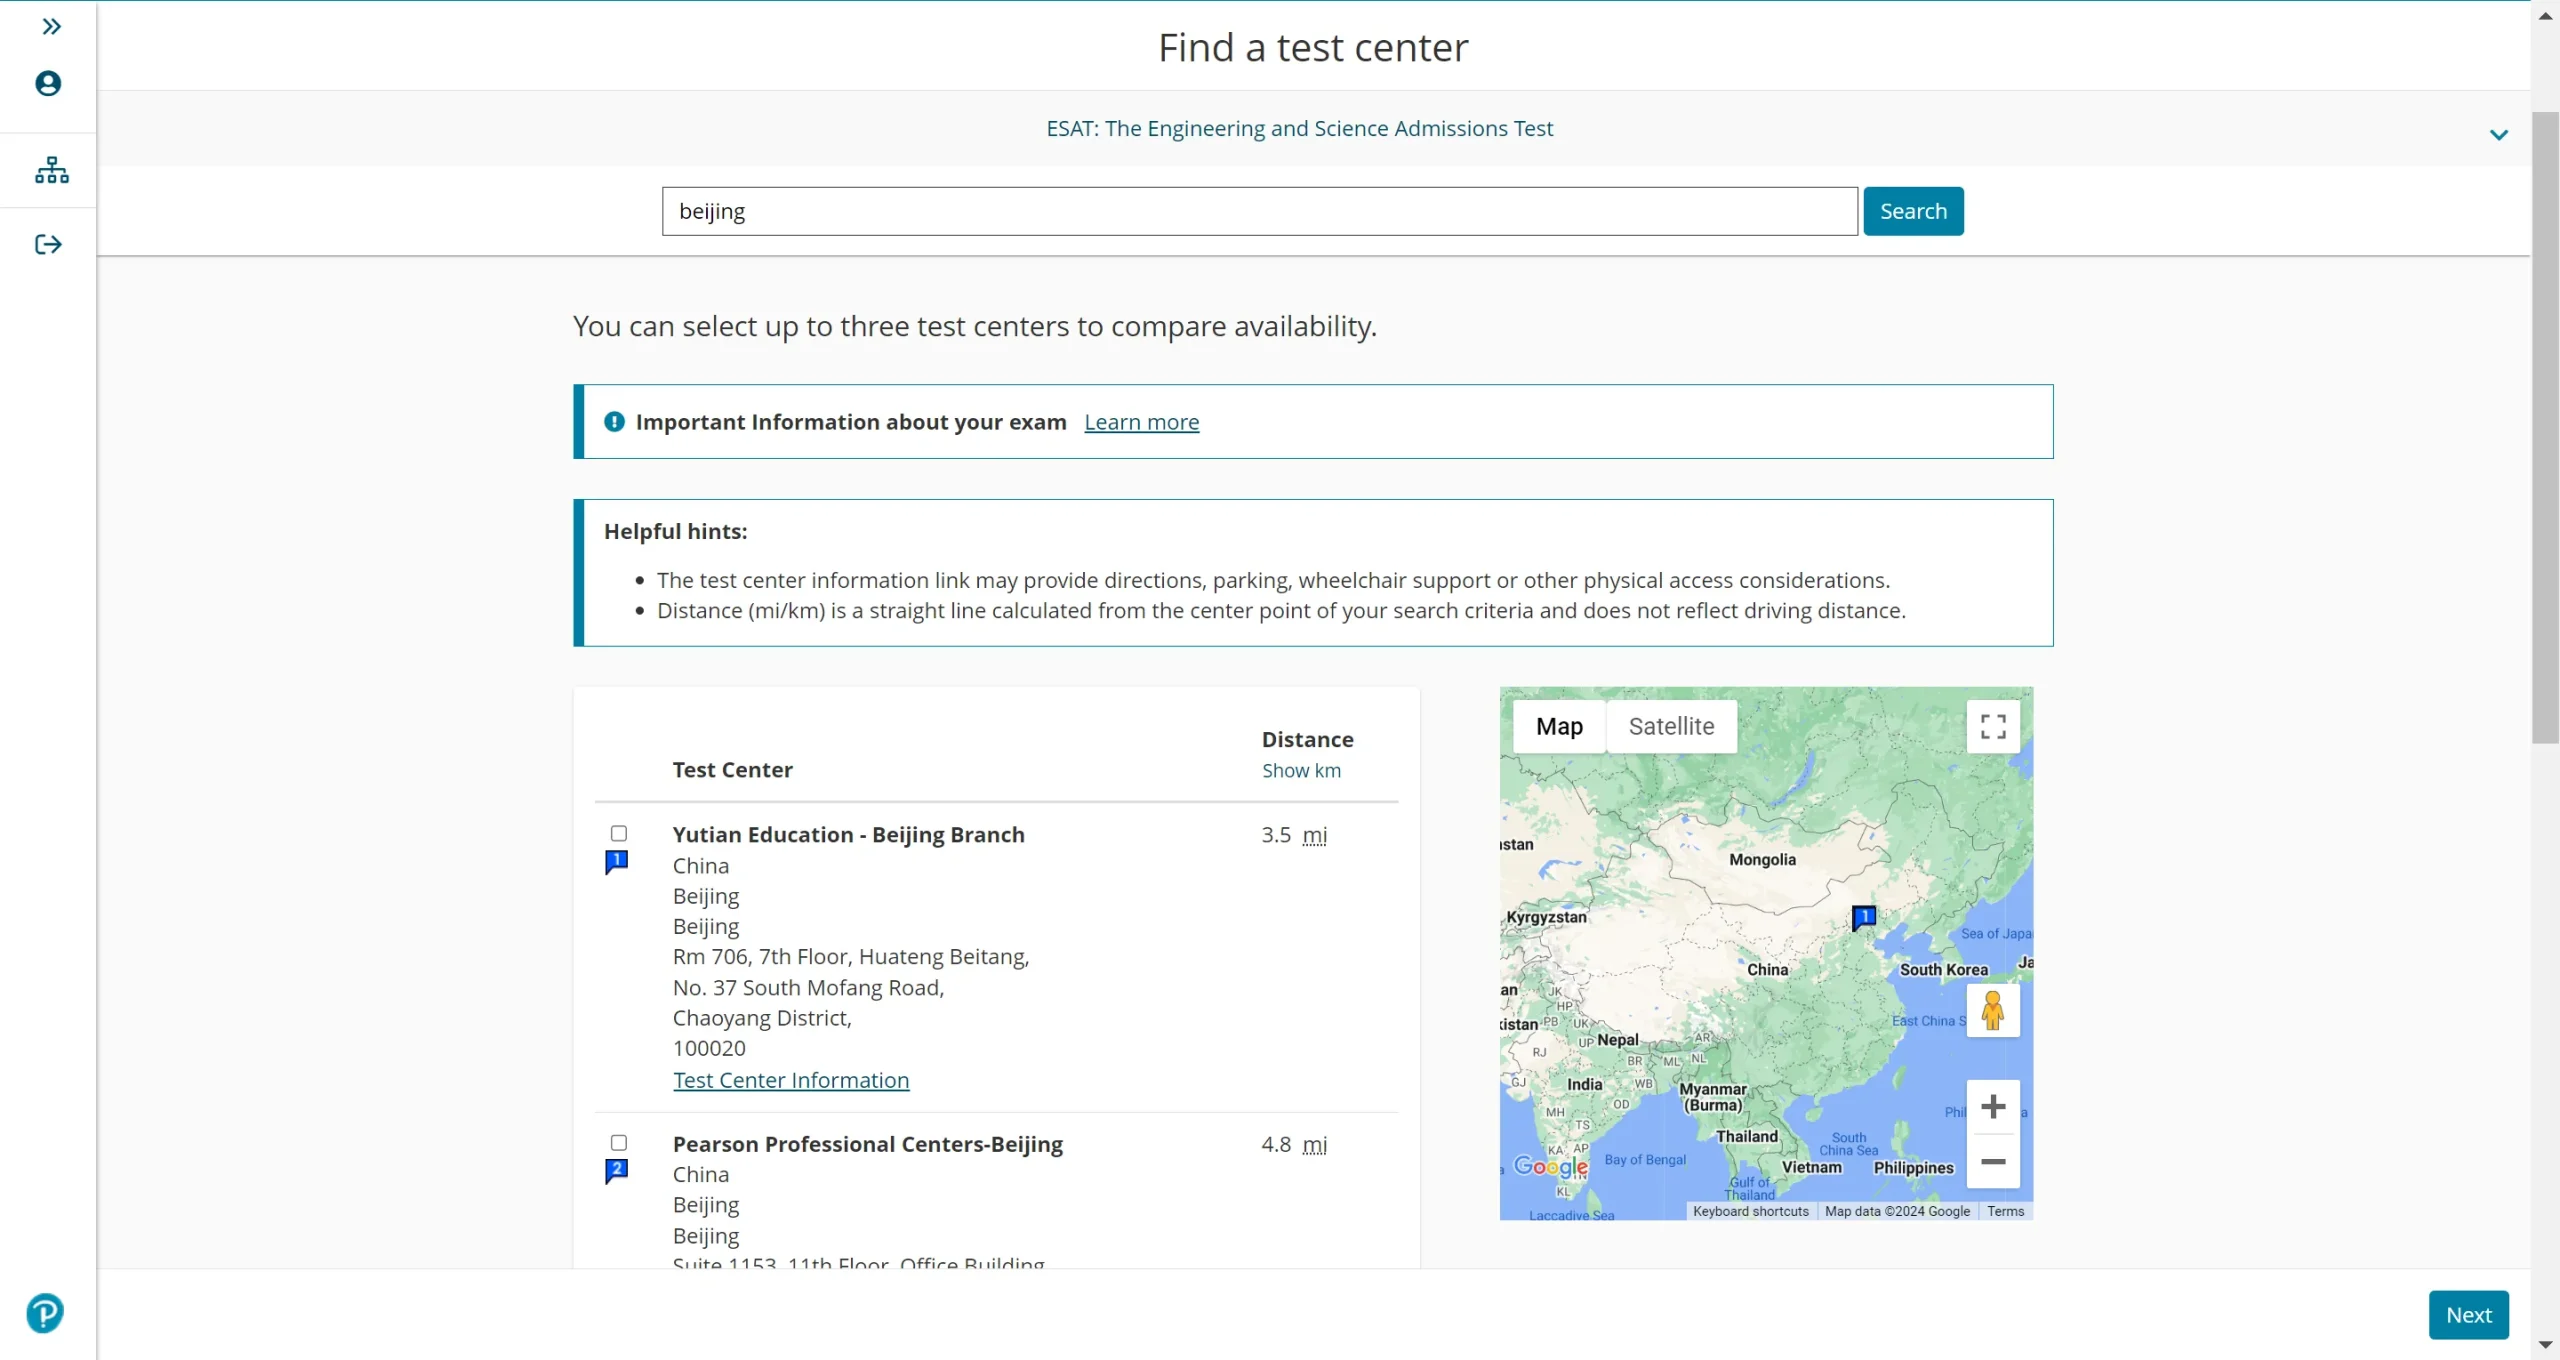The height and width of the screenshot is (1360, 2560).
Task: Switch map to Map view tab
Action: tap(1559, 726)
